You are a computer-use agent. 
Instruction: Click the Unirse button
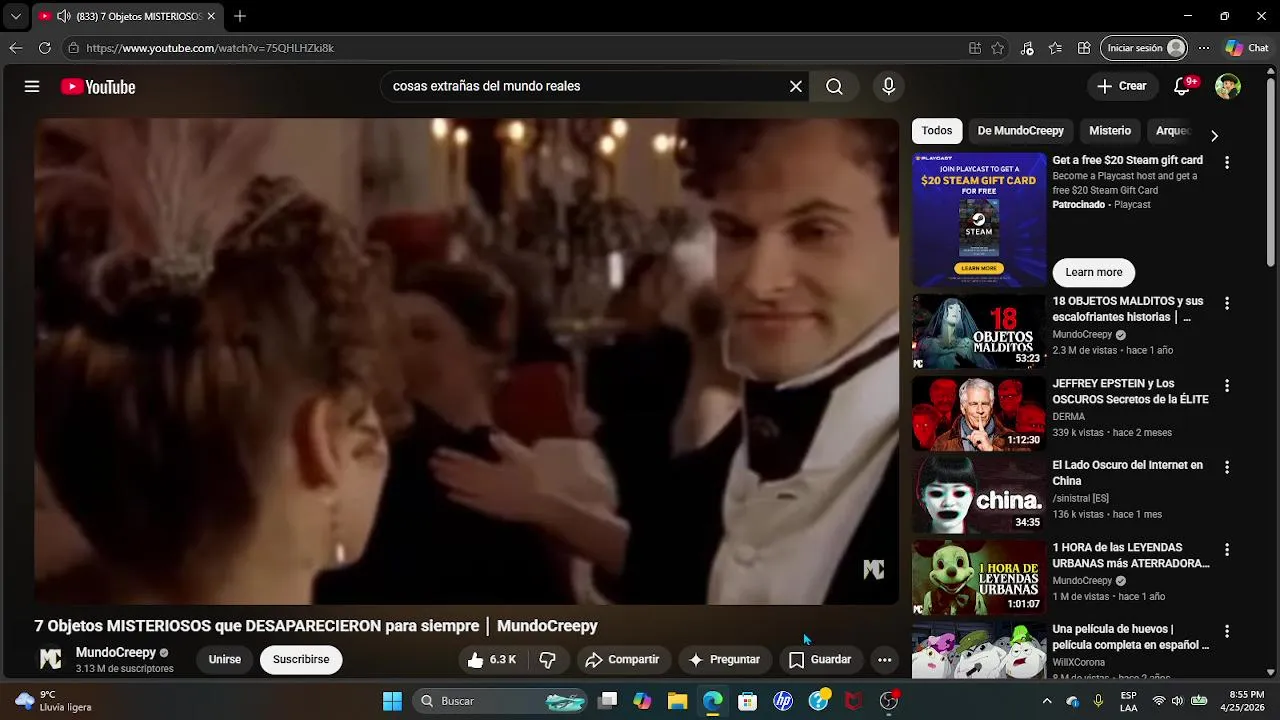(225, 660)
